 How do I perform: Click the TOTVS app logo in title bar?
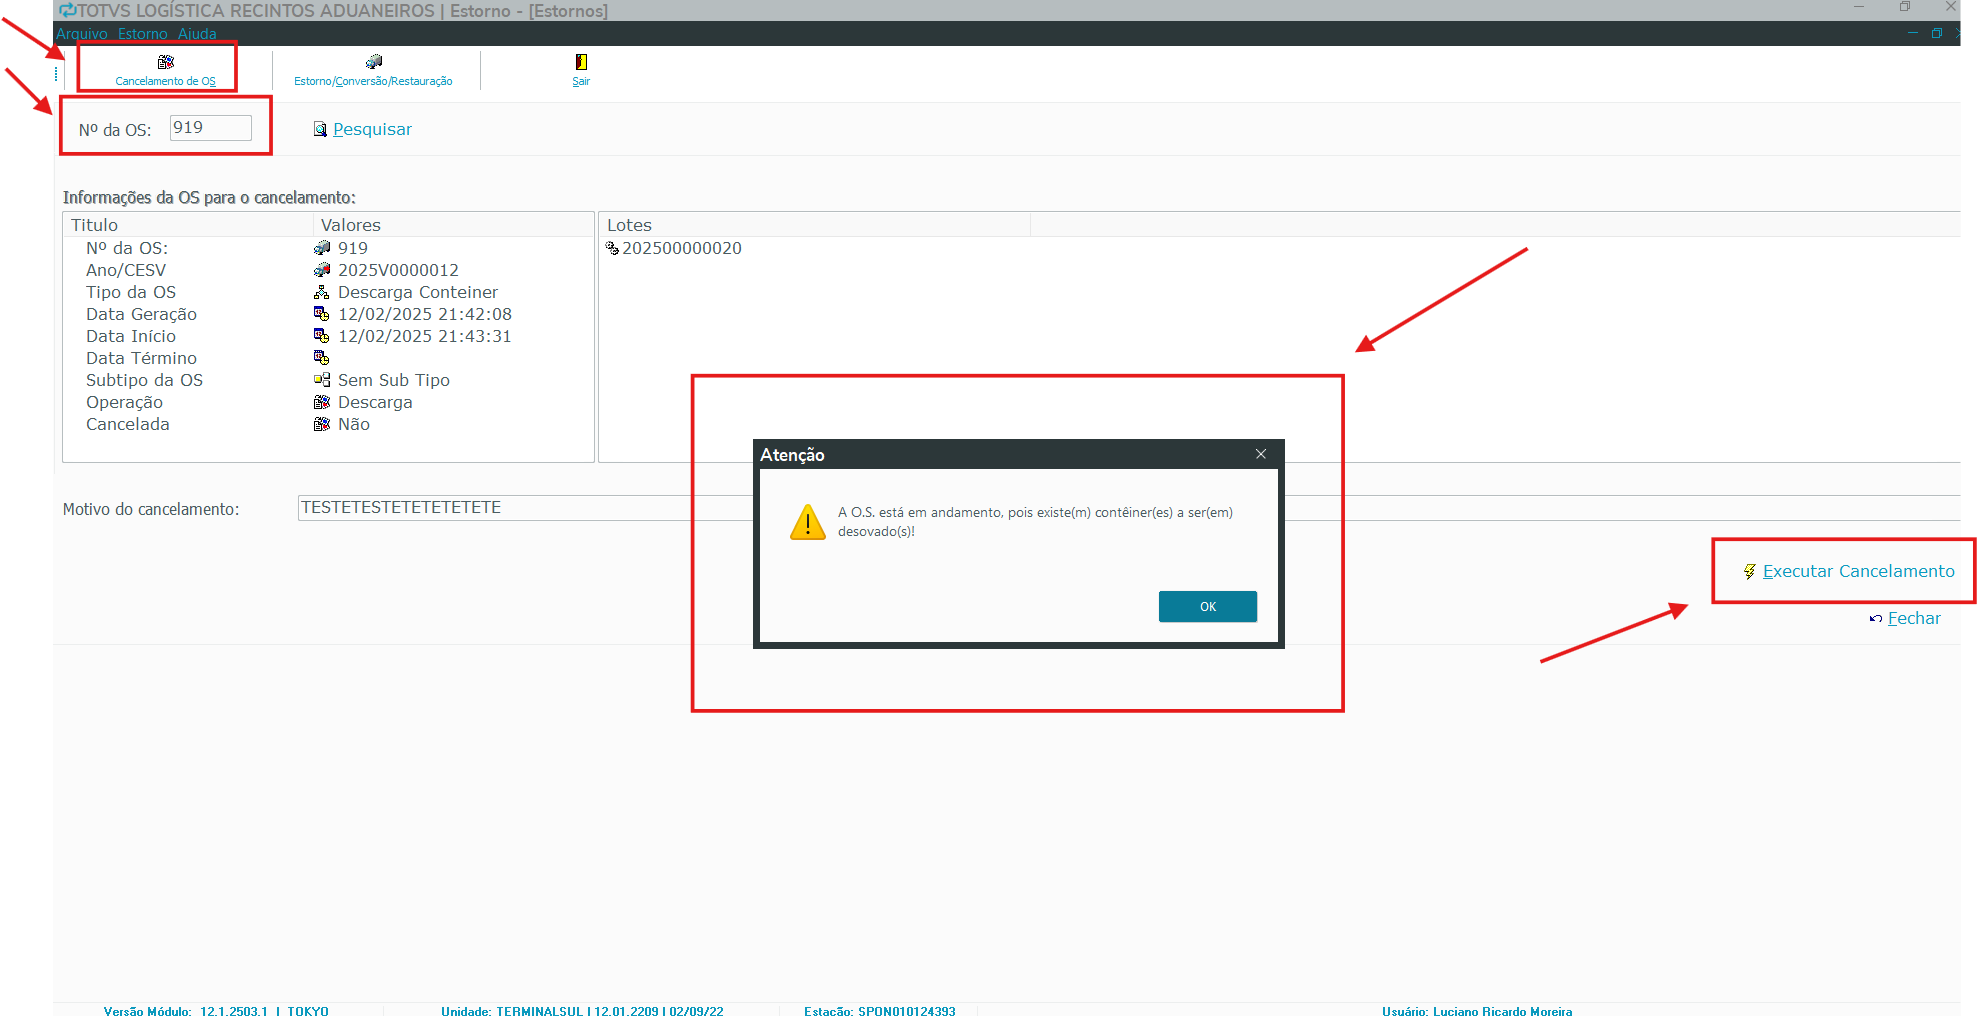pos(68,10)
